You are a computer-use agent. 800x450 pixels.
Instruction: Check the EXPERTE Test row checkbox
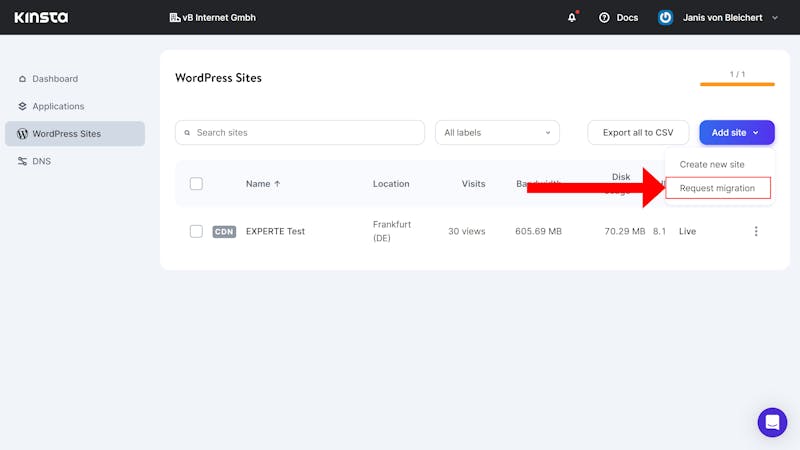coord(196,231)
